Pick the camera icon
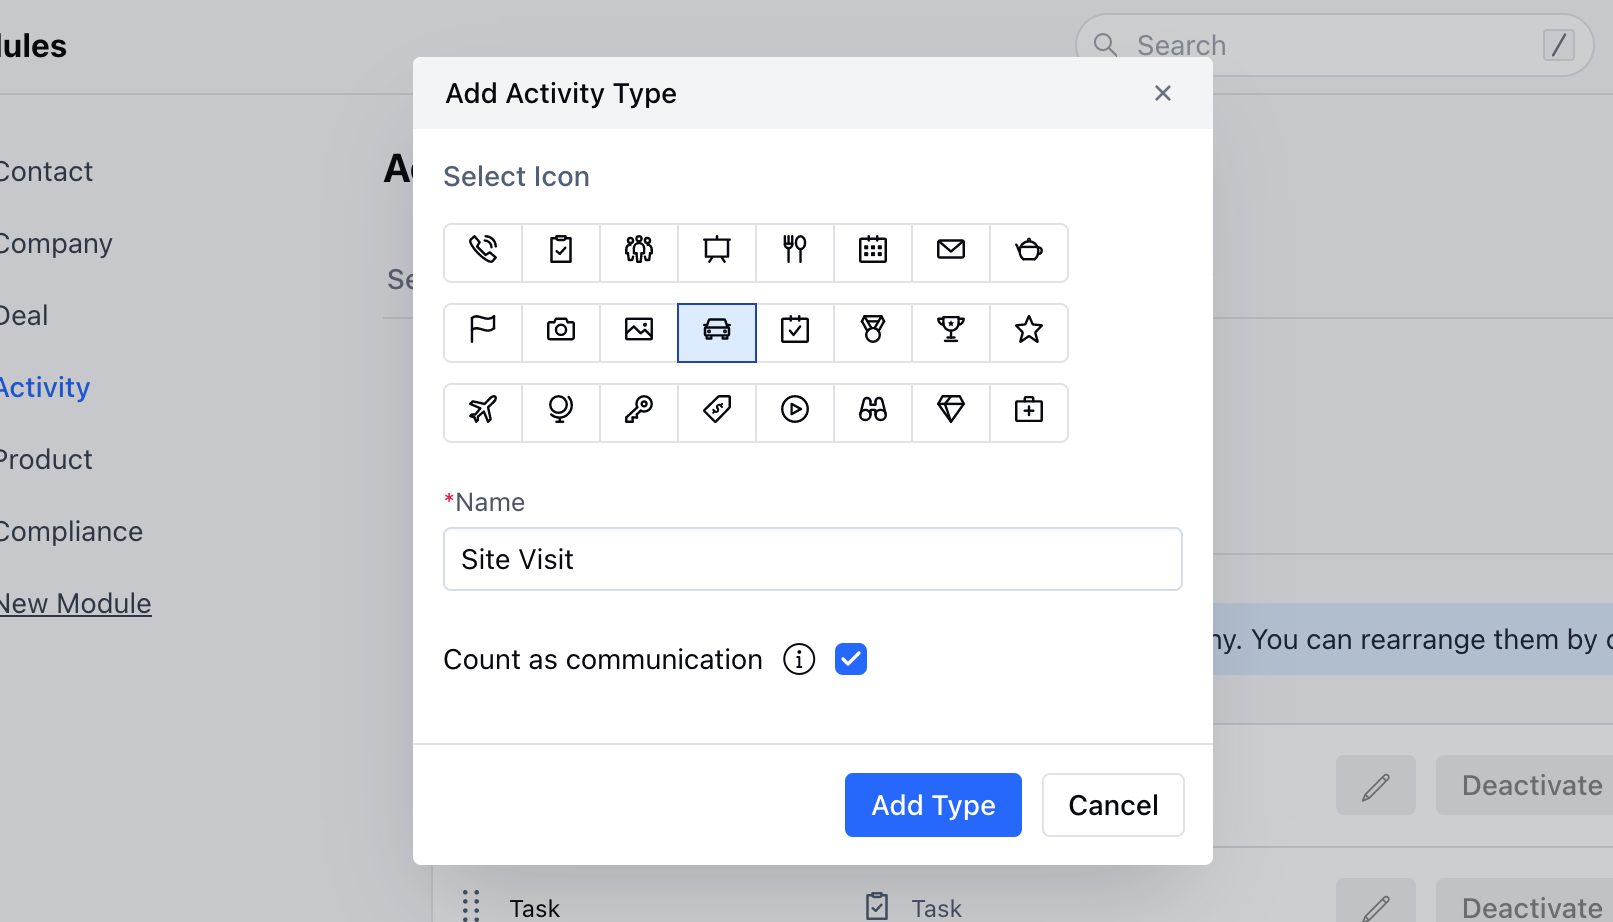 point(561,330)
